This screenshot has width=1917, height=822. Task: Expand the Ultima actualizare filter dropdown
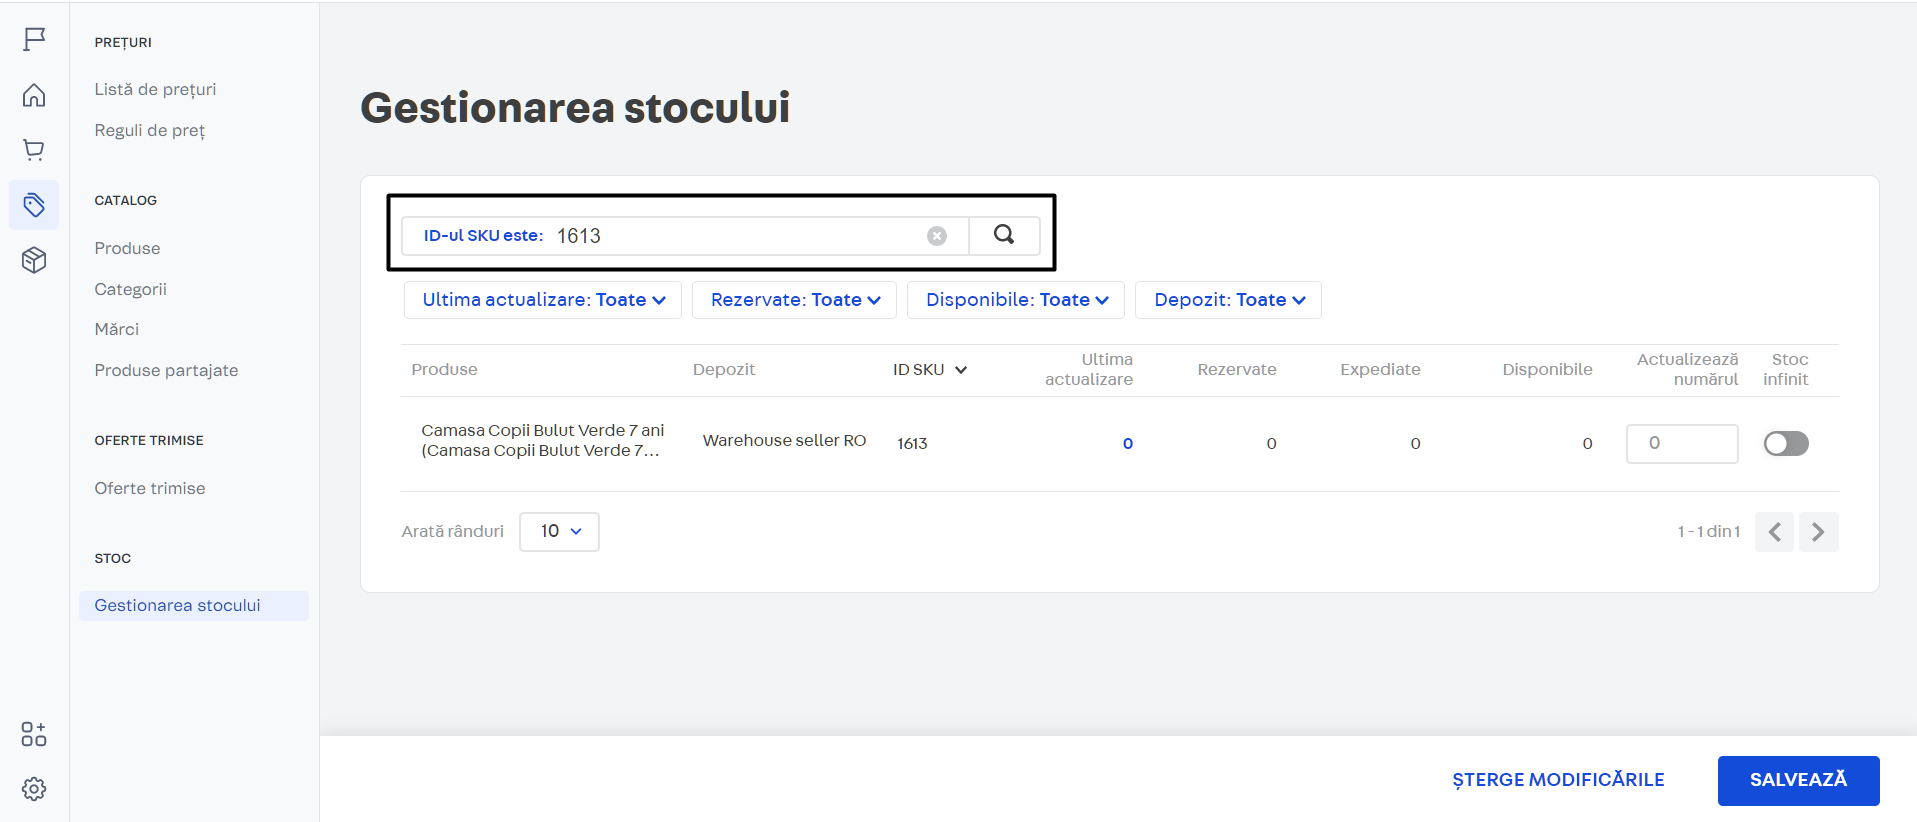coord(543,300)
